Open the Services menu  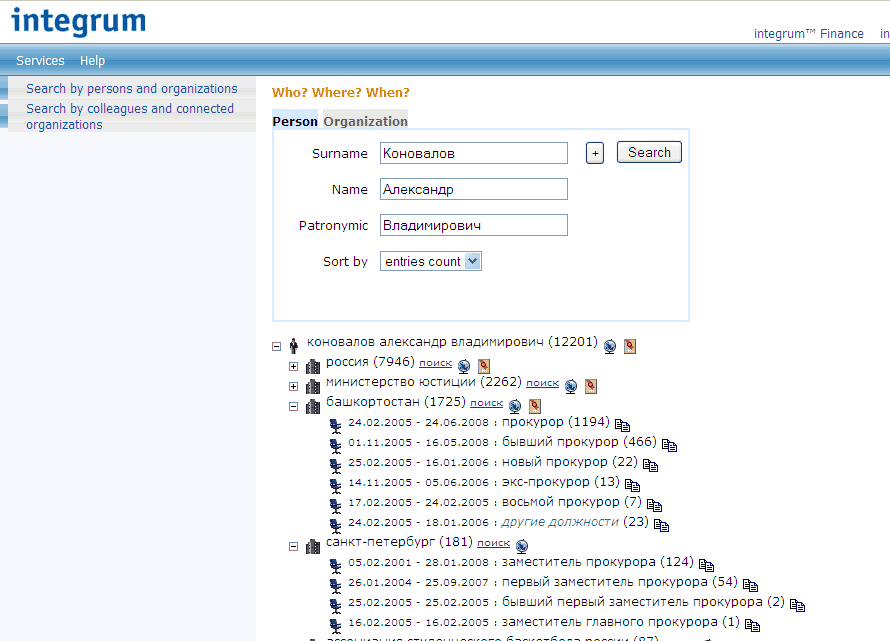(40, 61)
